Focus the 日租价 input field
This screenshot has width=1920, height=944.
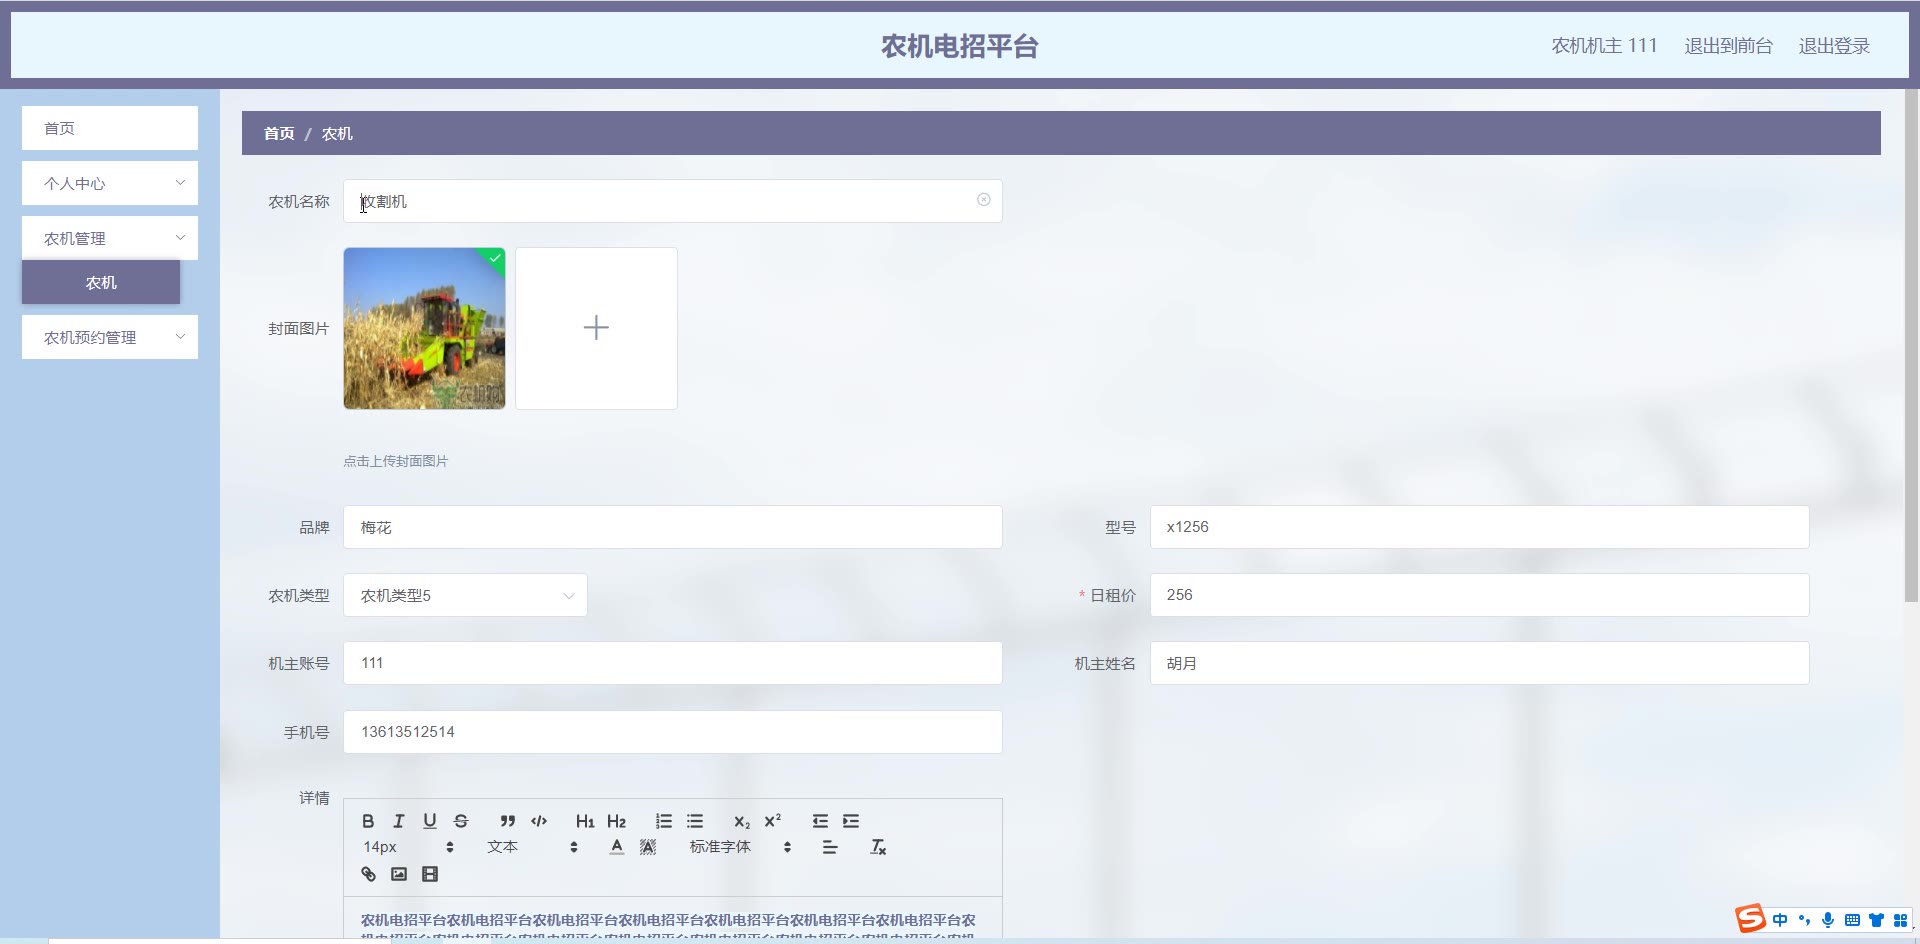tap(1479, 595)
